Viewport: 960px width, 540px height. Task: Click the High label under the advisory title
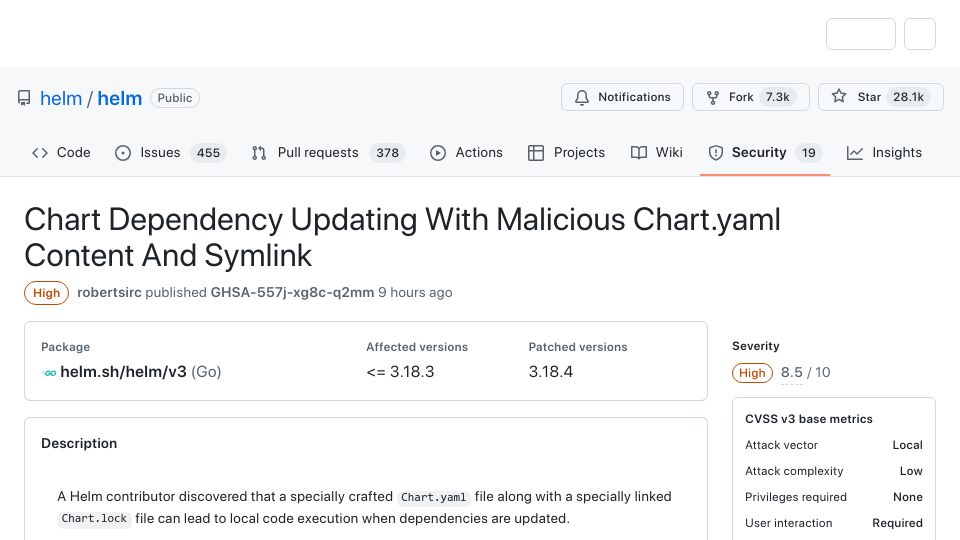coord(47,293)
